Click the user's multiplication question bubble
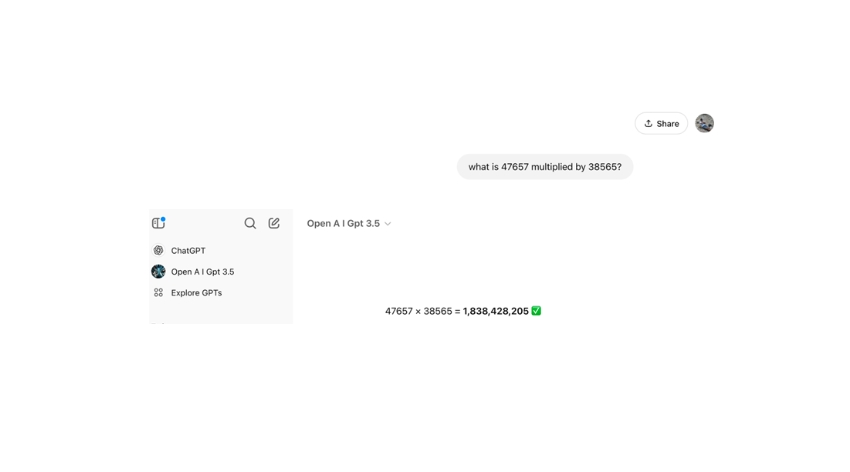 (545, 167)
